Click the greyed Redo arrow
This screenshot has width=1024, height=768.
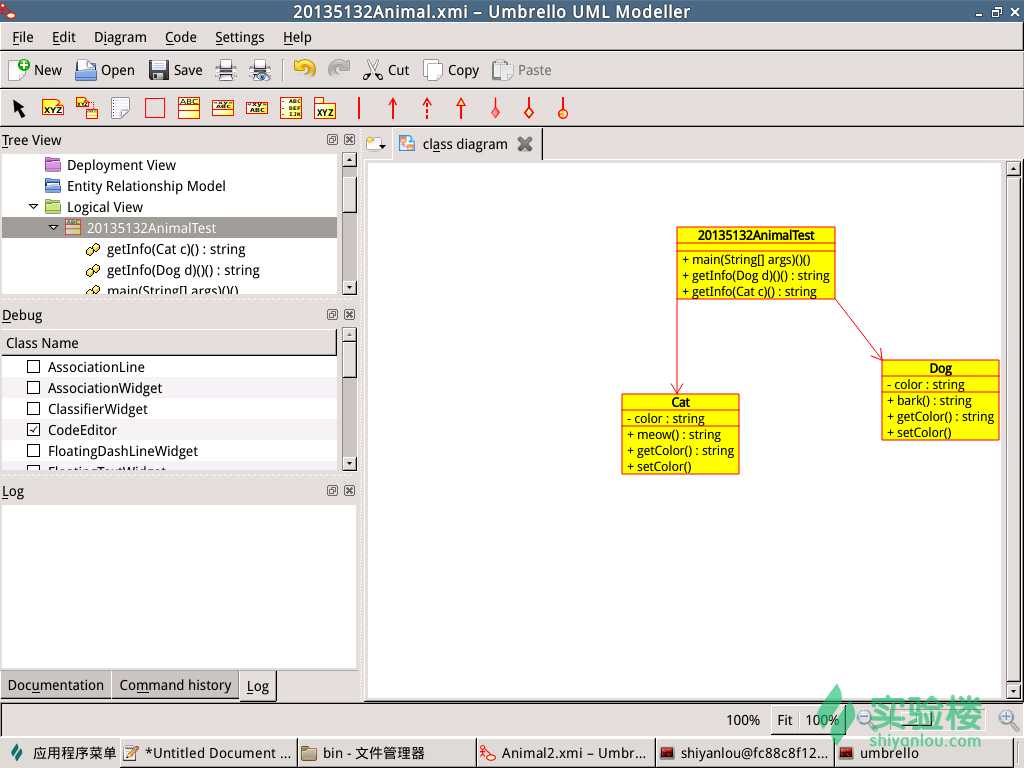click(x=338, y=69)
